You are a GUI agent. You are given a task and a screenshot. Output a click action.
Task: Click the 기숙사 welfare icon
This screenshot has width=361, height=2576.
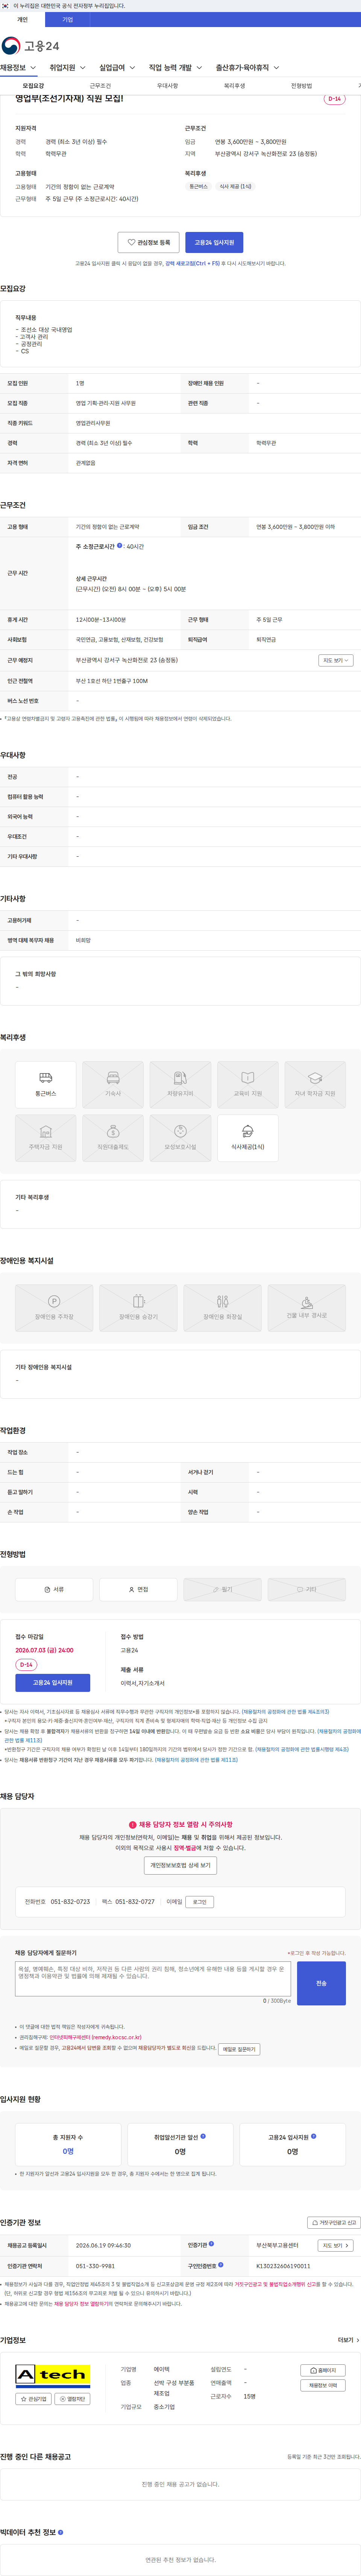point(113,1085)
